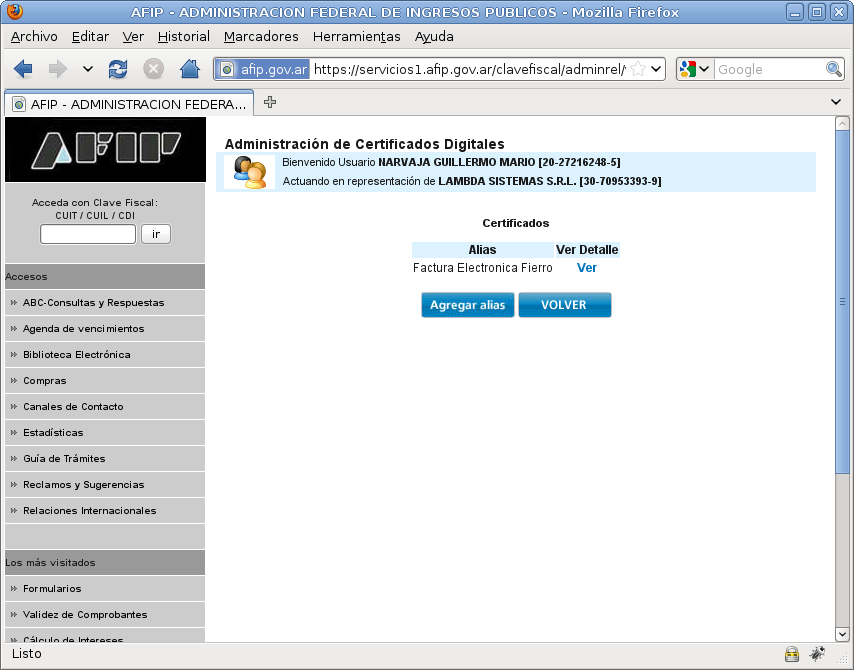Open the Historial menu
854x670 pixels.
pyautogui.click(x=184, y=36)
